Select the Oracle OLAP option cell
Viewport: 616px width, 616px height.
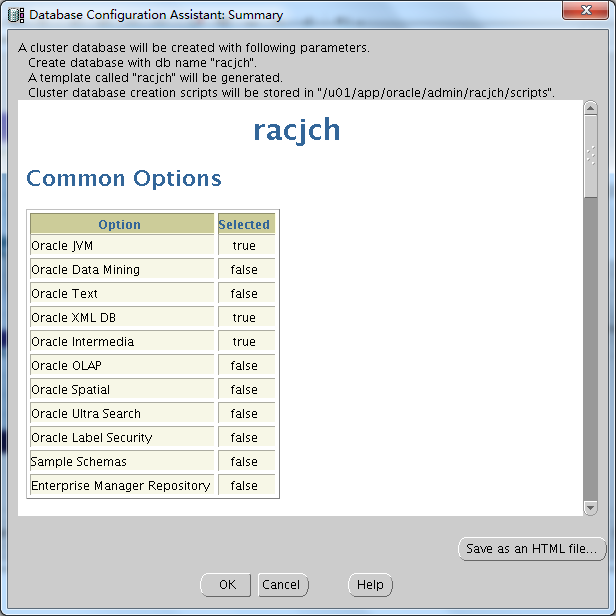(x=122, y=366)
